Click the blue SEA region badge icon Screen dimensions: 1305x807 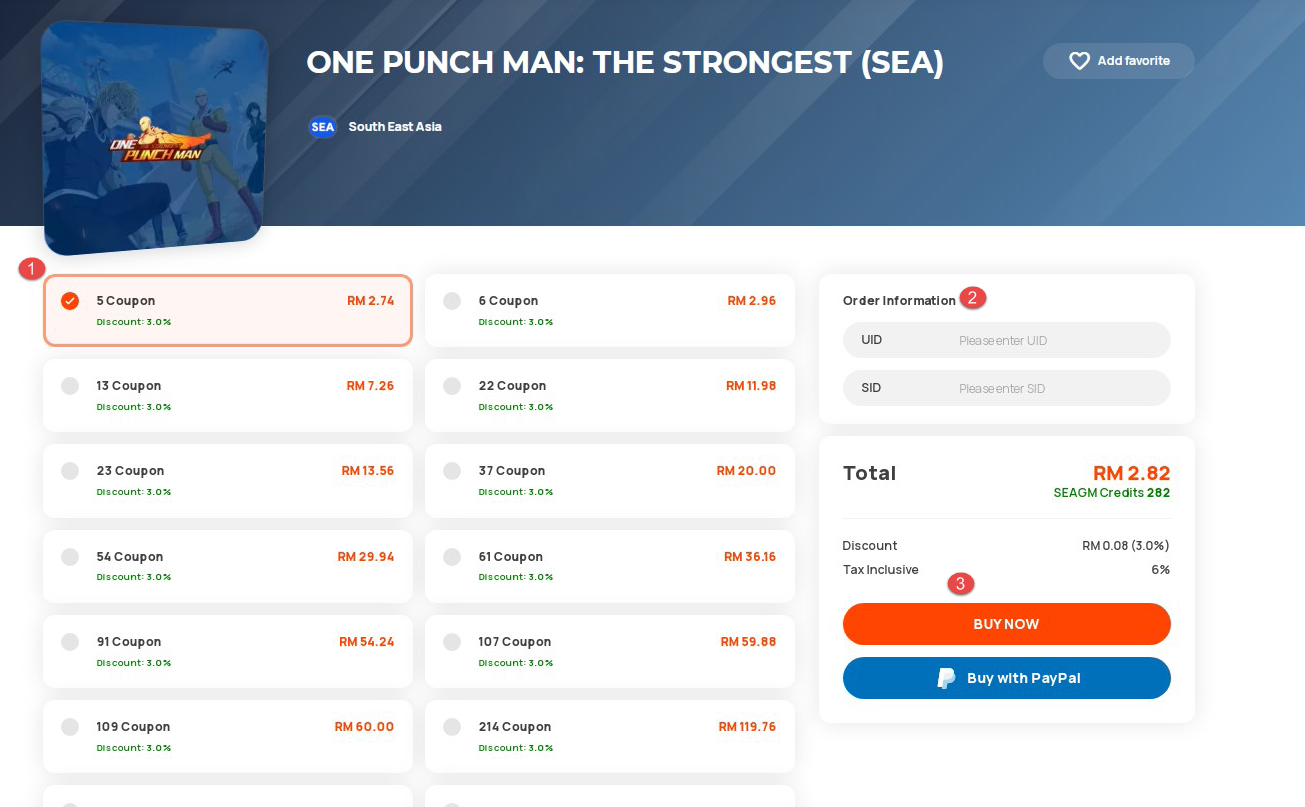pyautogui.click(x=322, y=127)
